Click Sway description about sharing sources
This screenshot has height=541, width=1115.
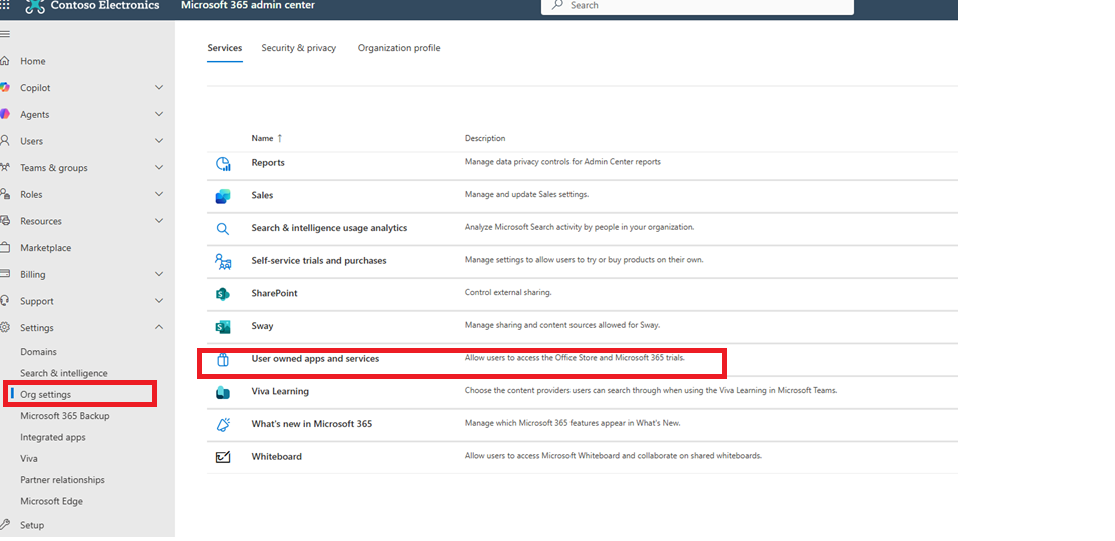coord(562,325)
